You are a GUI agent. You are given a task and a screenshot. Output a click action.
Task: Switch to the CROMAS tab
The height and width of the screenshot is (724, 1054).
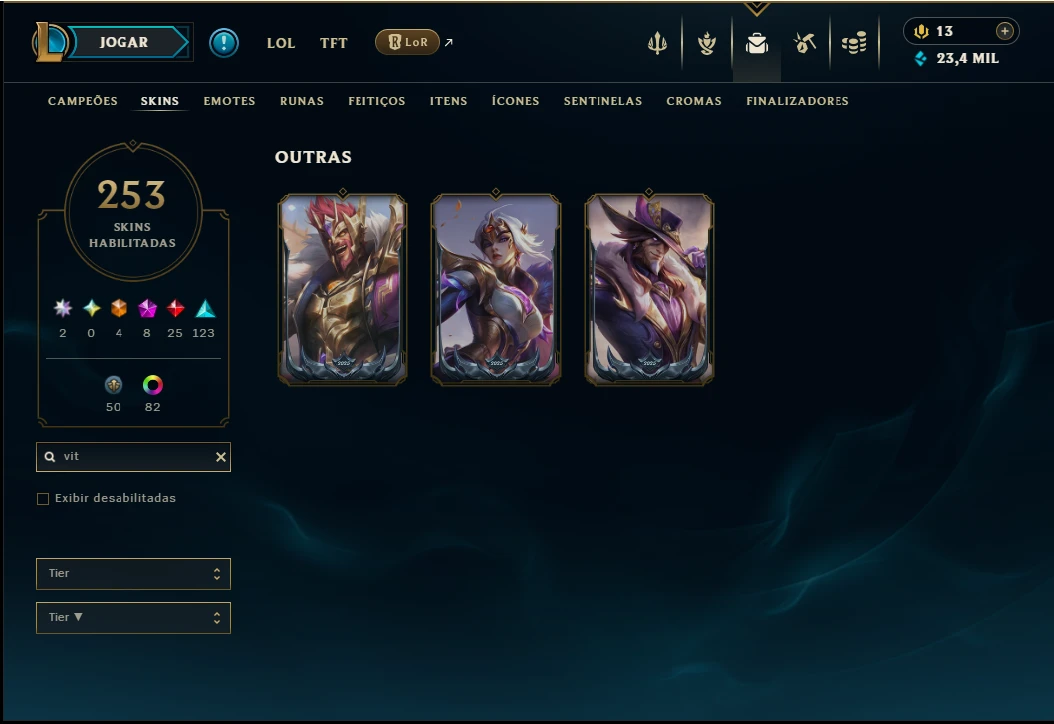(694, 101)
